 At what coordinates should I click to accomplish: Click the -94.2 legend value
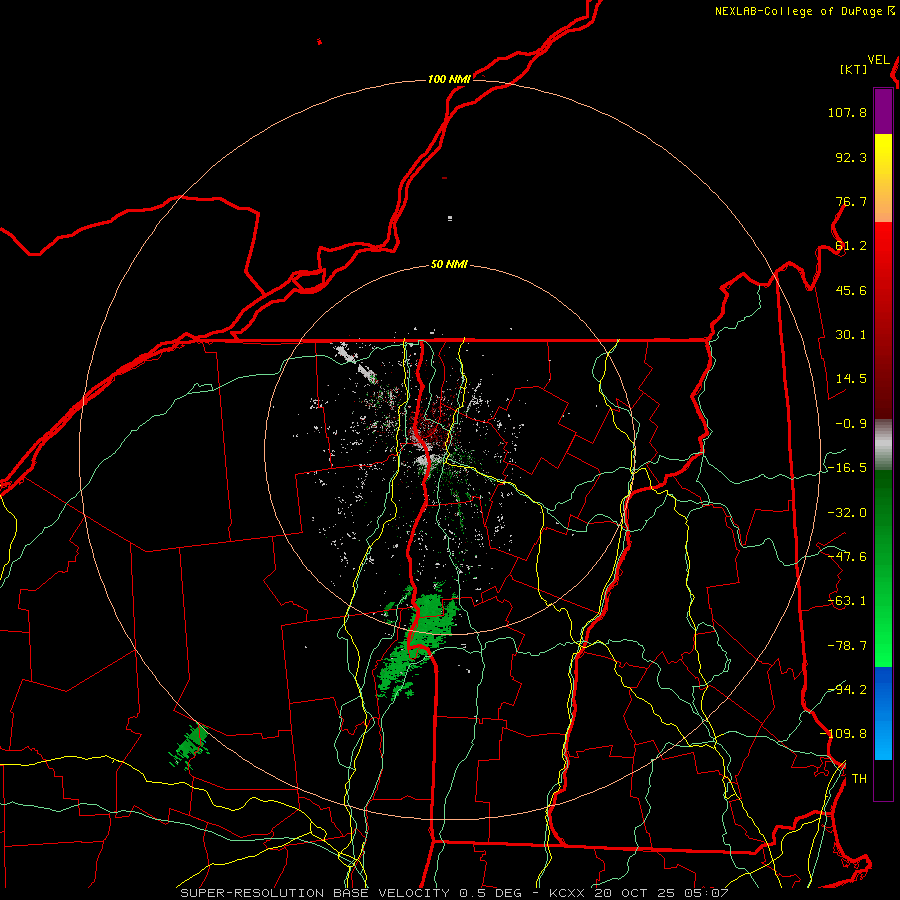[x=847, y=689]
